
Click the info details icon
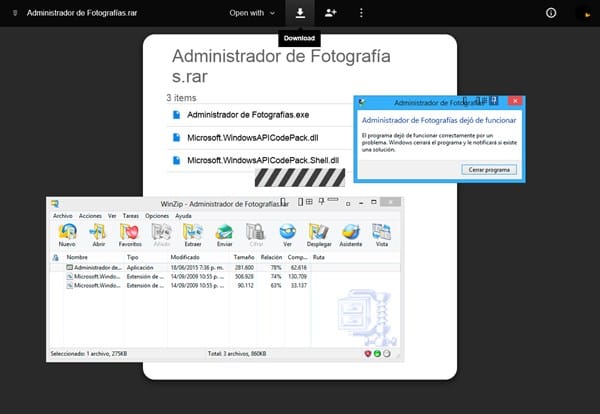pos(551,13)
